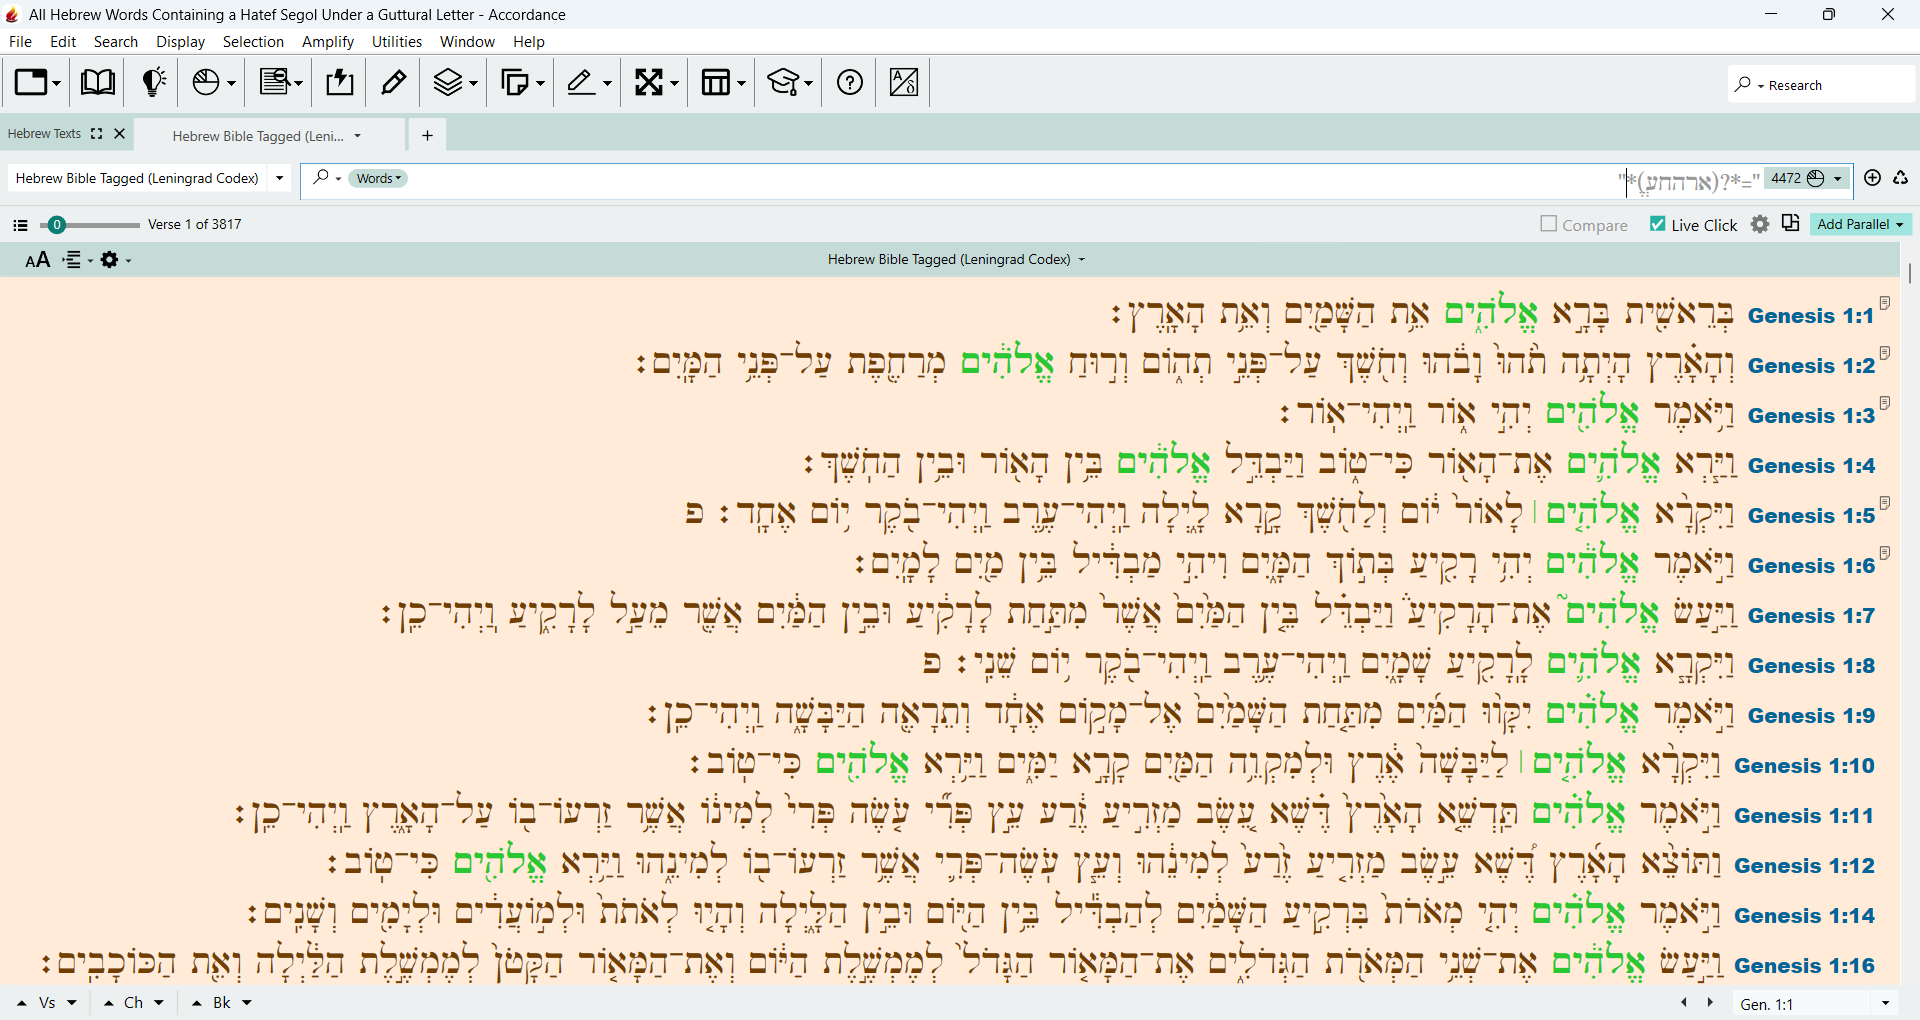The height and width of the screenshot is (1020, 1920).
Task: Toggle the table of contents list icon
Action: coord(20,225)
